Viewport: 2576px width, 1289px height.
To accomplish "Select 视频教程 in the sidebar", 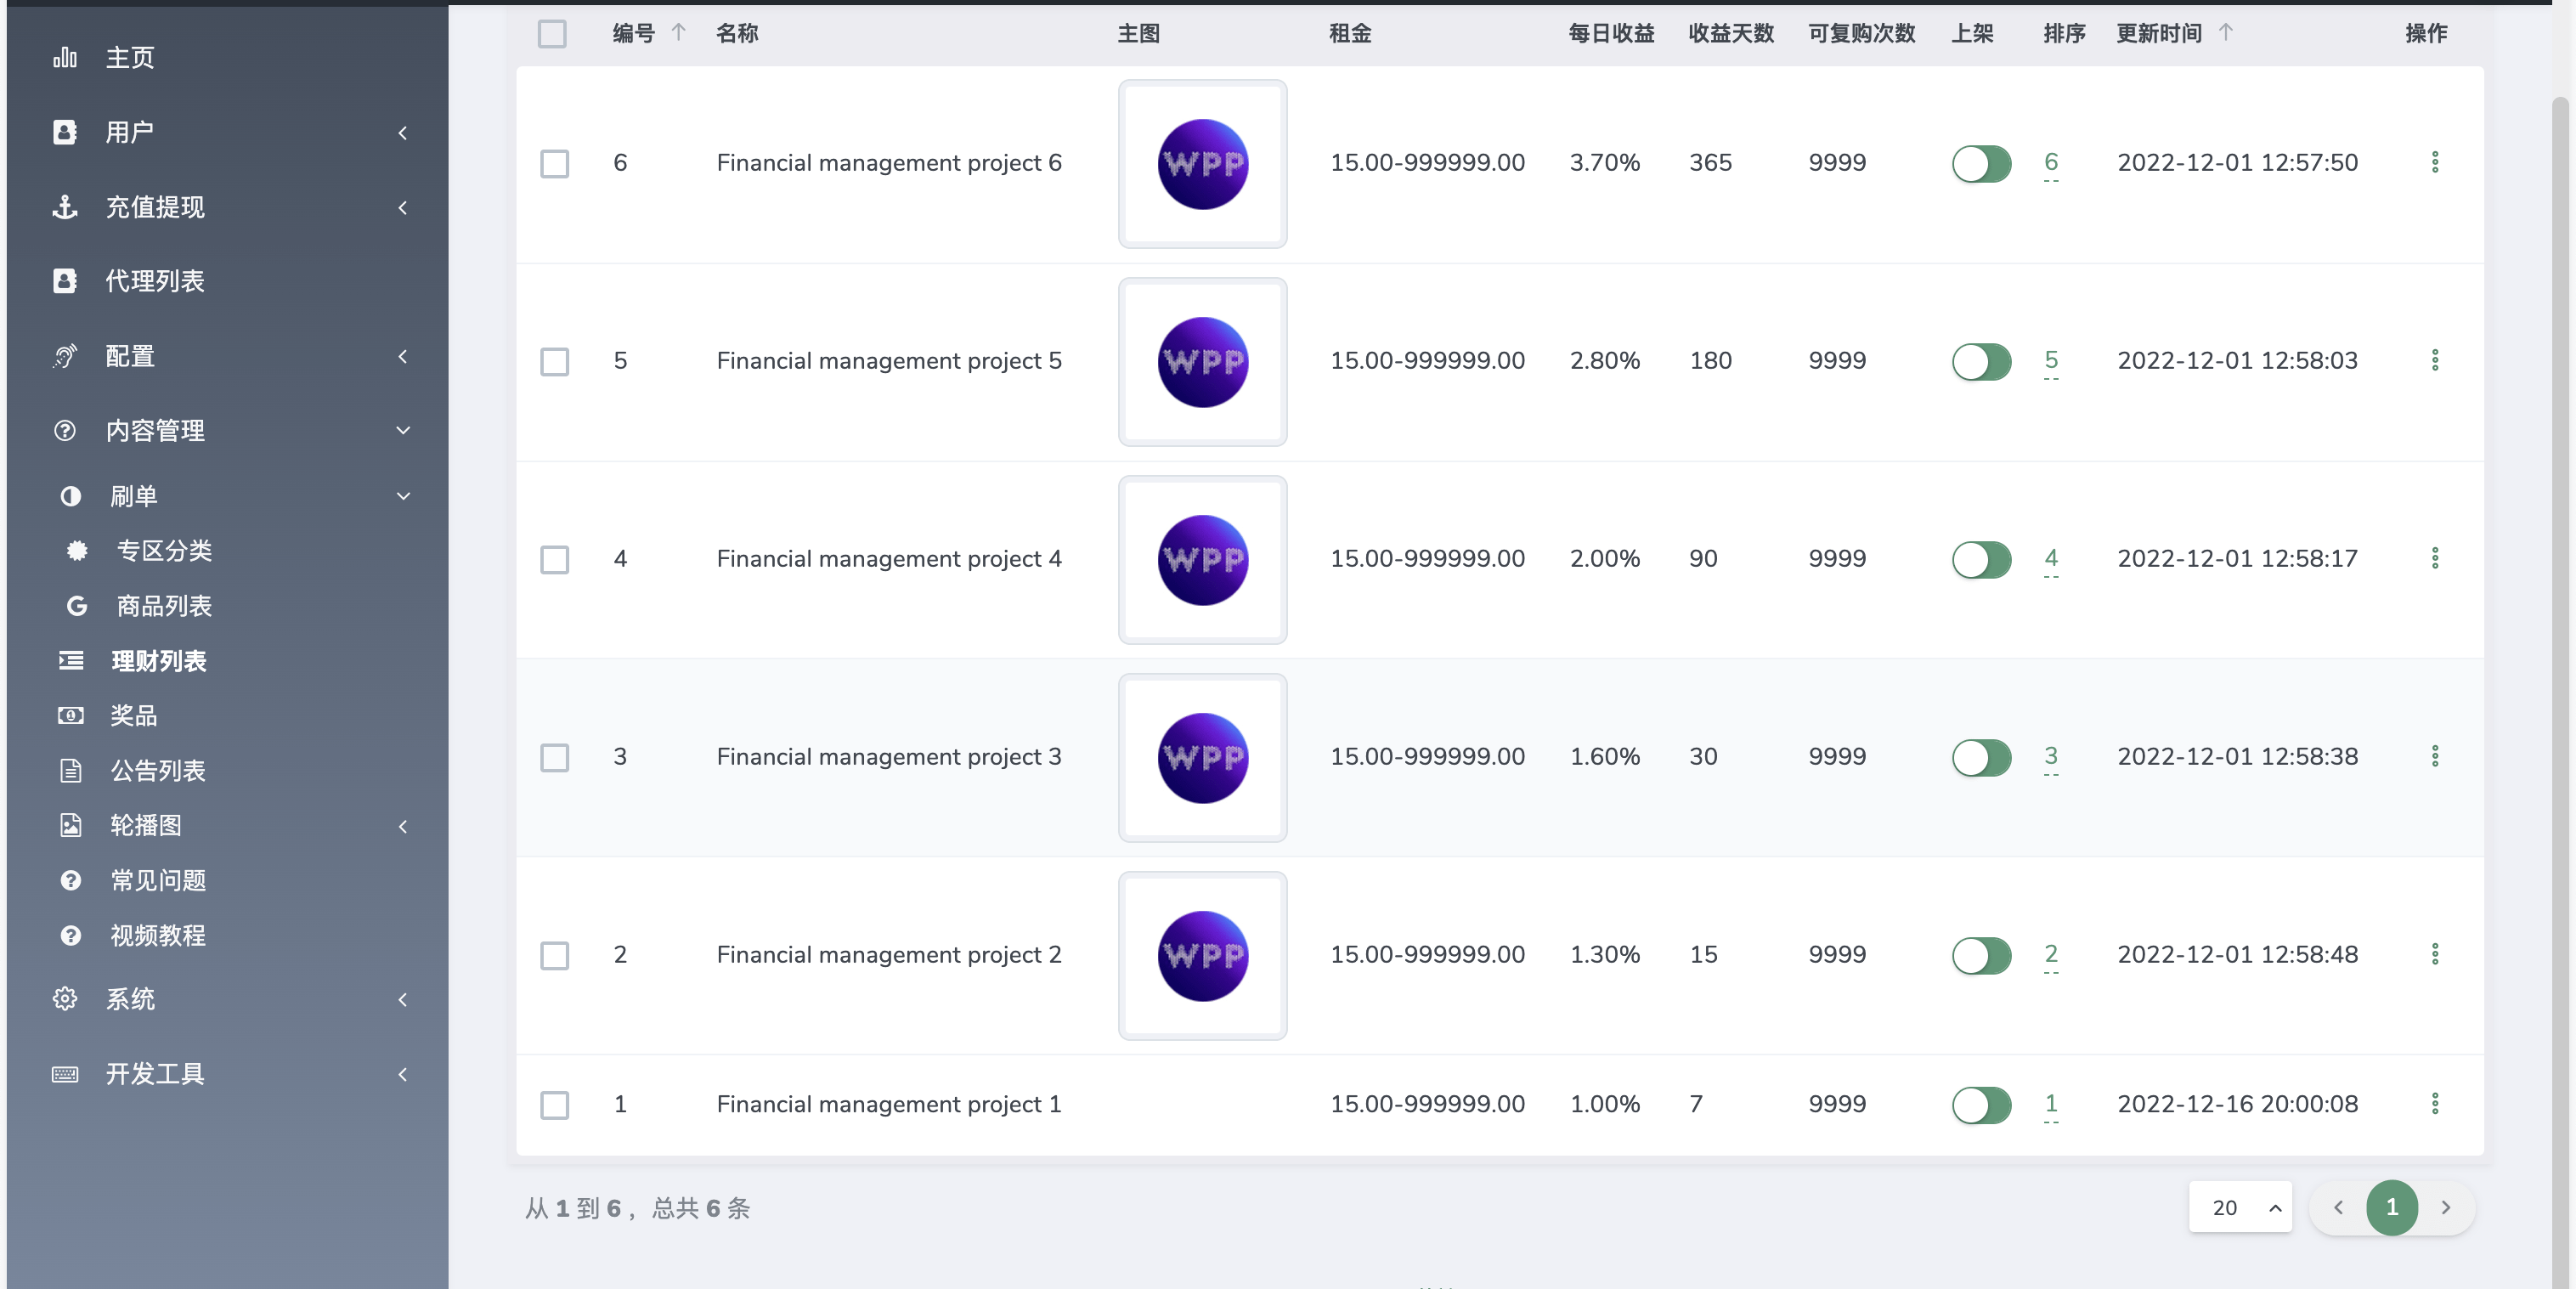I will pos(158,935).
